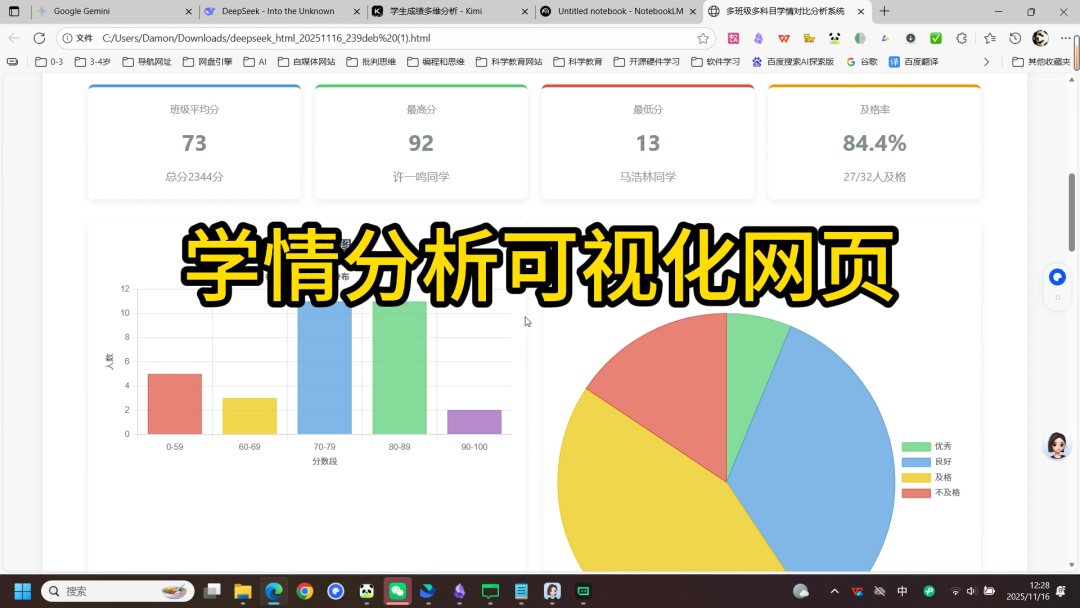Click the 及格 yellow legend swatch
This screenshot has height=608, width=1080.
tap(917, 477)
